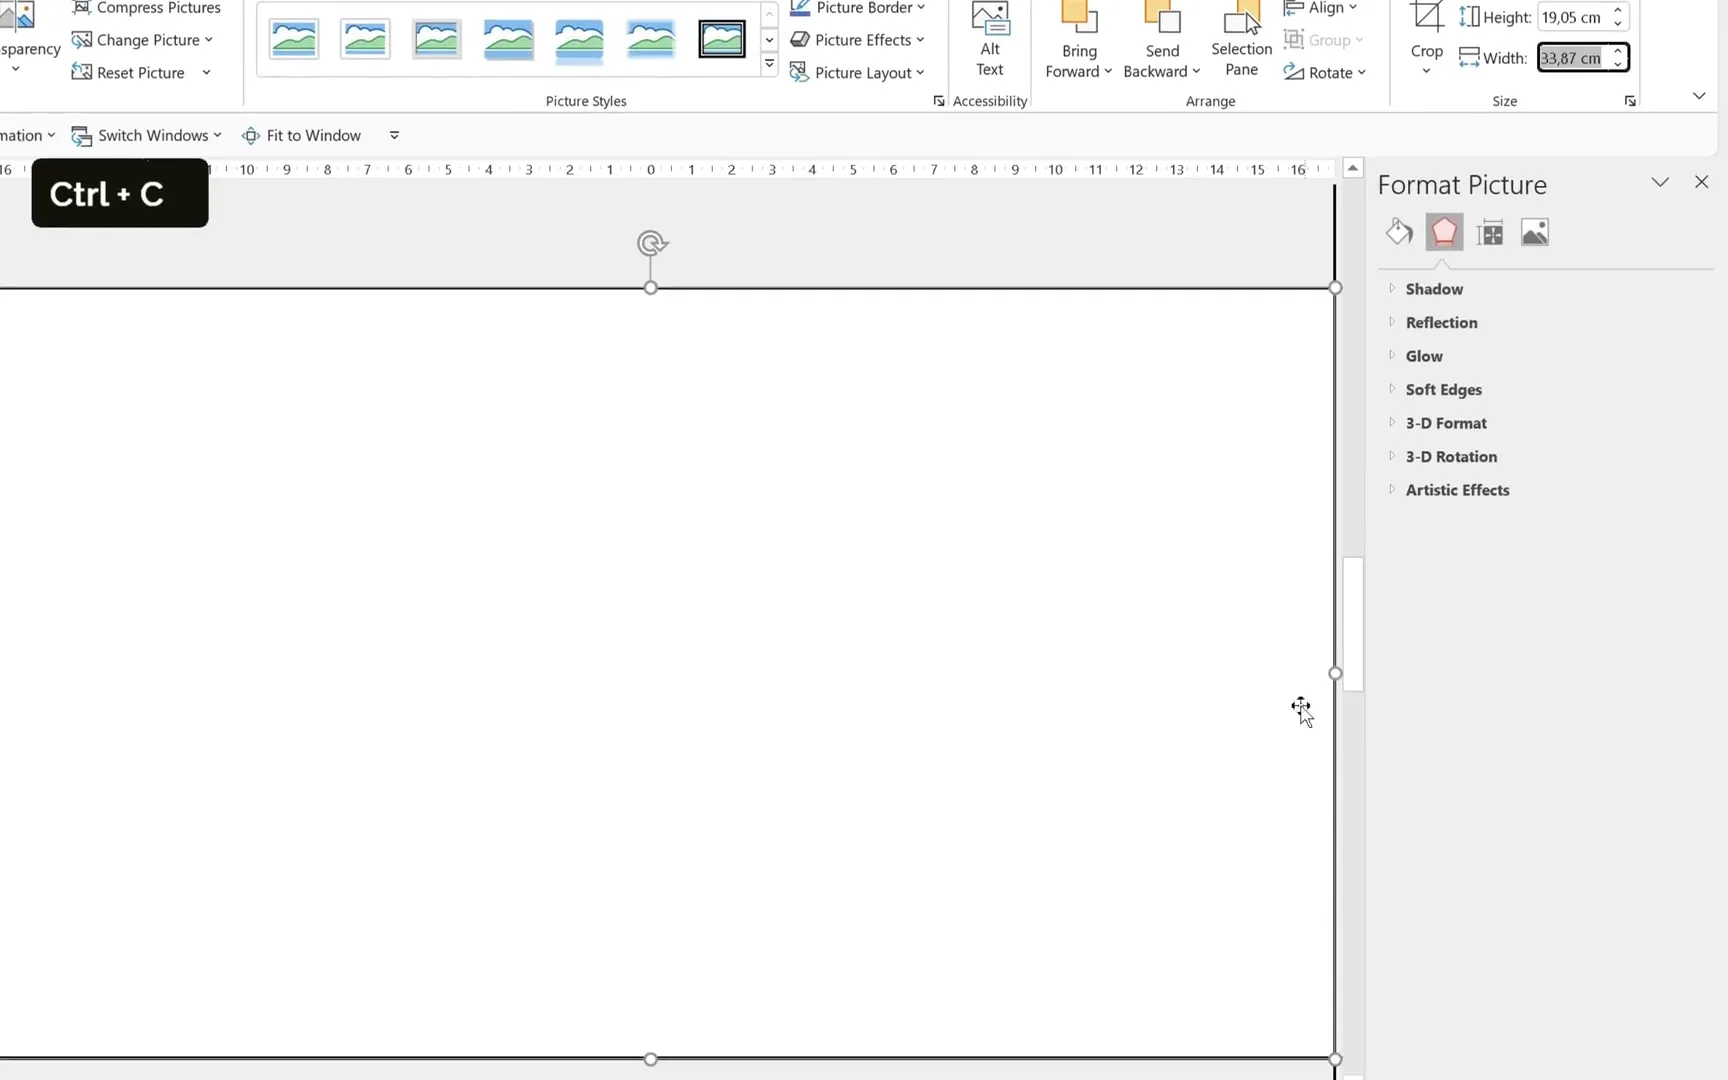The image size is (1728, 1080).
Task: Open Size dialog launcher
Action: (x=1630, y=101)
